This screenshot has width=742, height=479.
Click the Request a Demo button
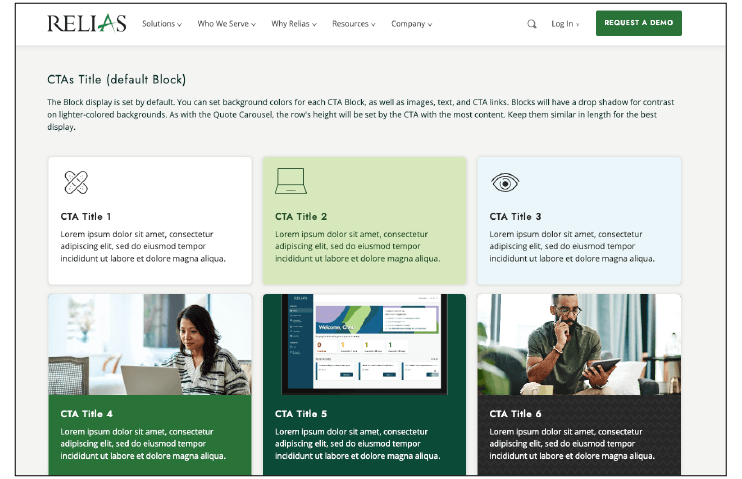[x=638, y=23]
